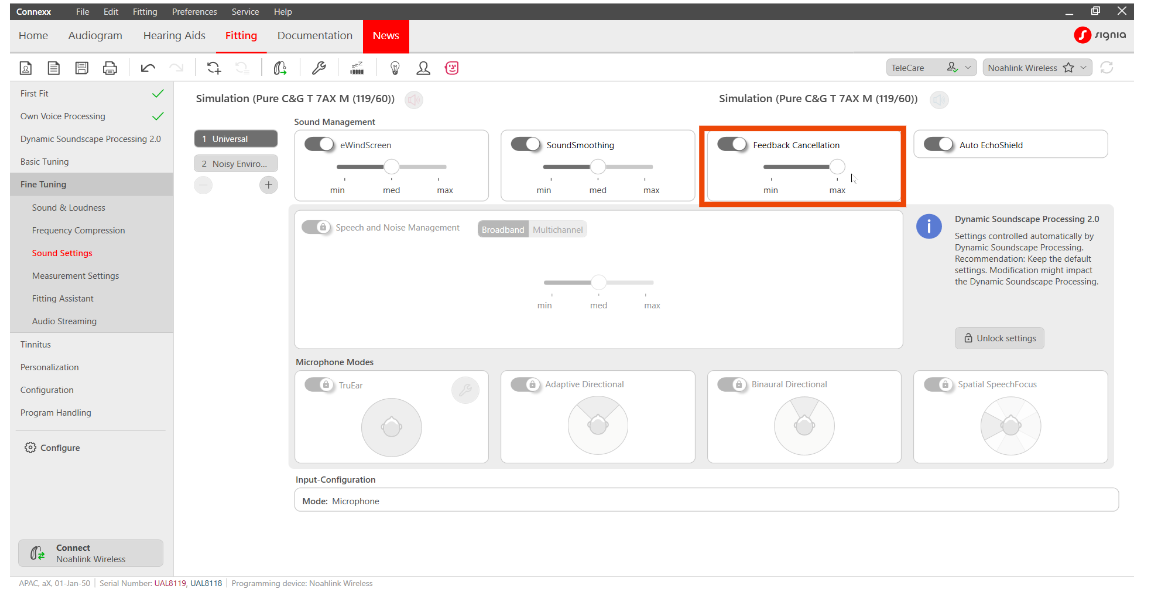Toggle the SoundSmoothing switch

pyautogui.click(x=526, y=144)
